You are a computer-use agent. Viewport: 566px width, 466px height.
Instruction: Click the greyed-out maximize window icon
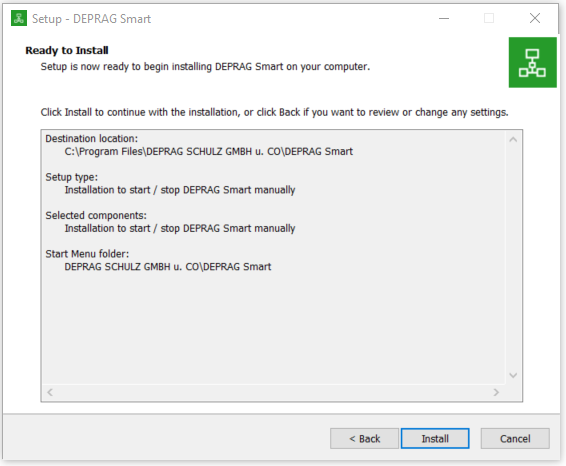pyautogui.click(x=489, y=18)
